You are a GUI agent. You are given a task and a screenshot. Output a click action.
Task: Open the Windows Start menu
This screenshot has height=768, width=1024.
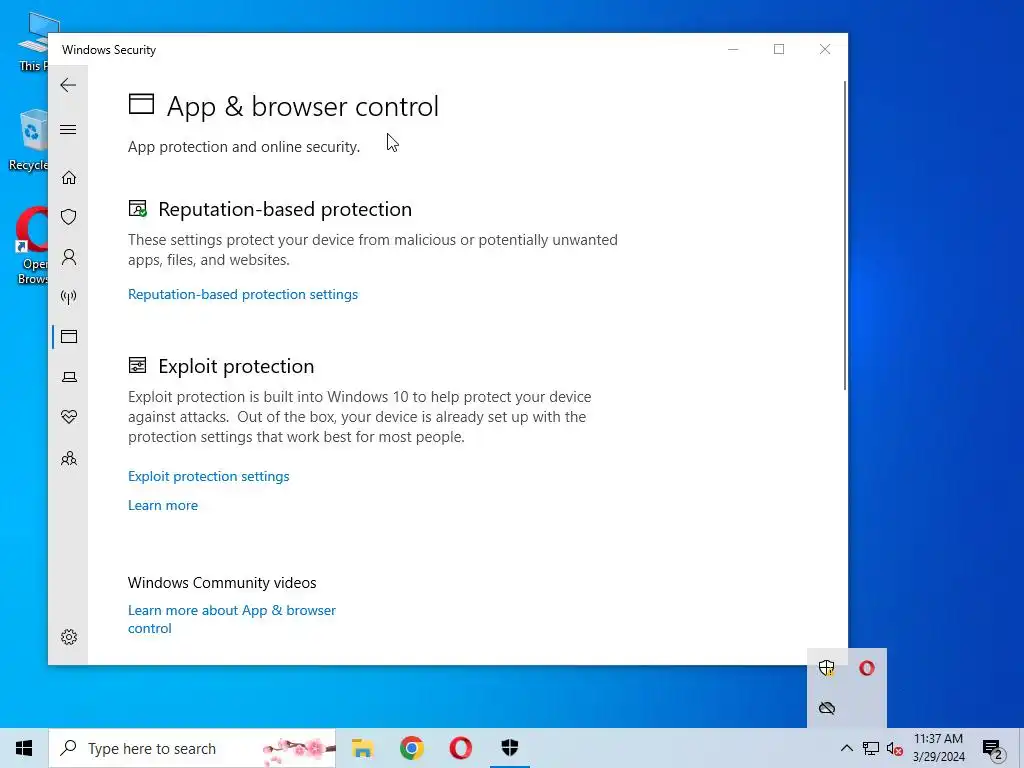tap(24, 748)
